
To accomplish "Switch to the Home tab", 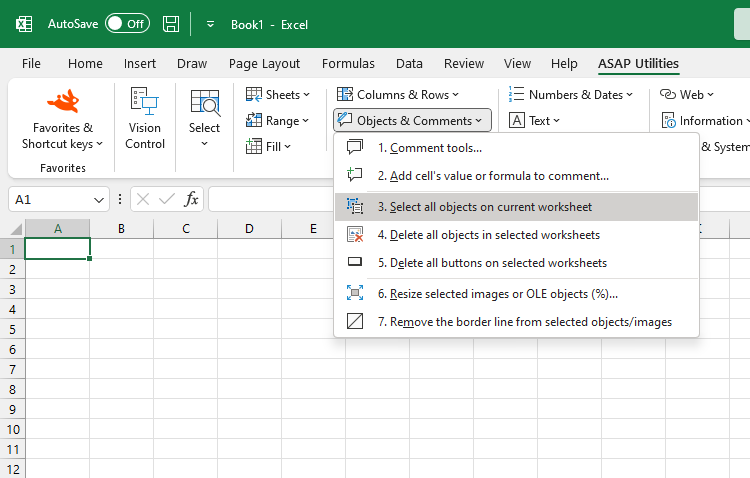I will (85, 64).
